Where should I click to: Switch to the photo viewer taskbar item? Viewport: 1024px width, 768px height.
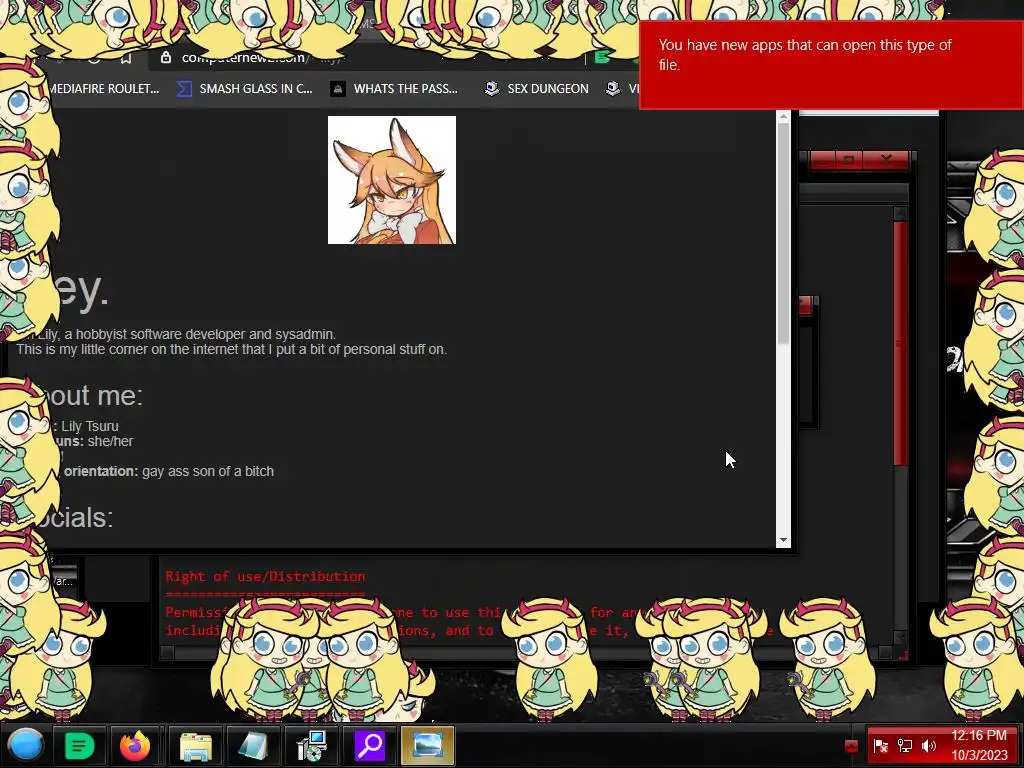427,746
